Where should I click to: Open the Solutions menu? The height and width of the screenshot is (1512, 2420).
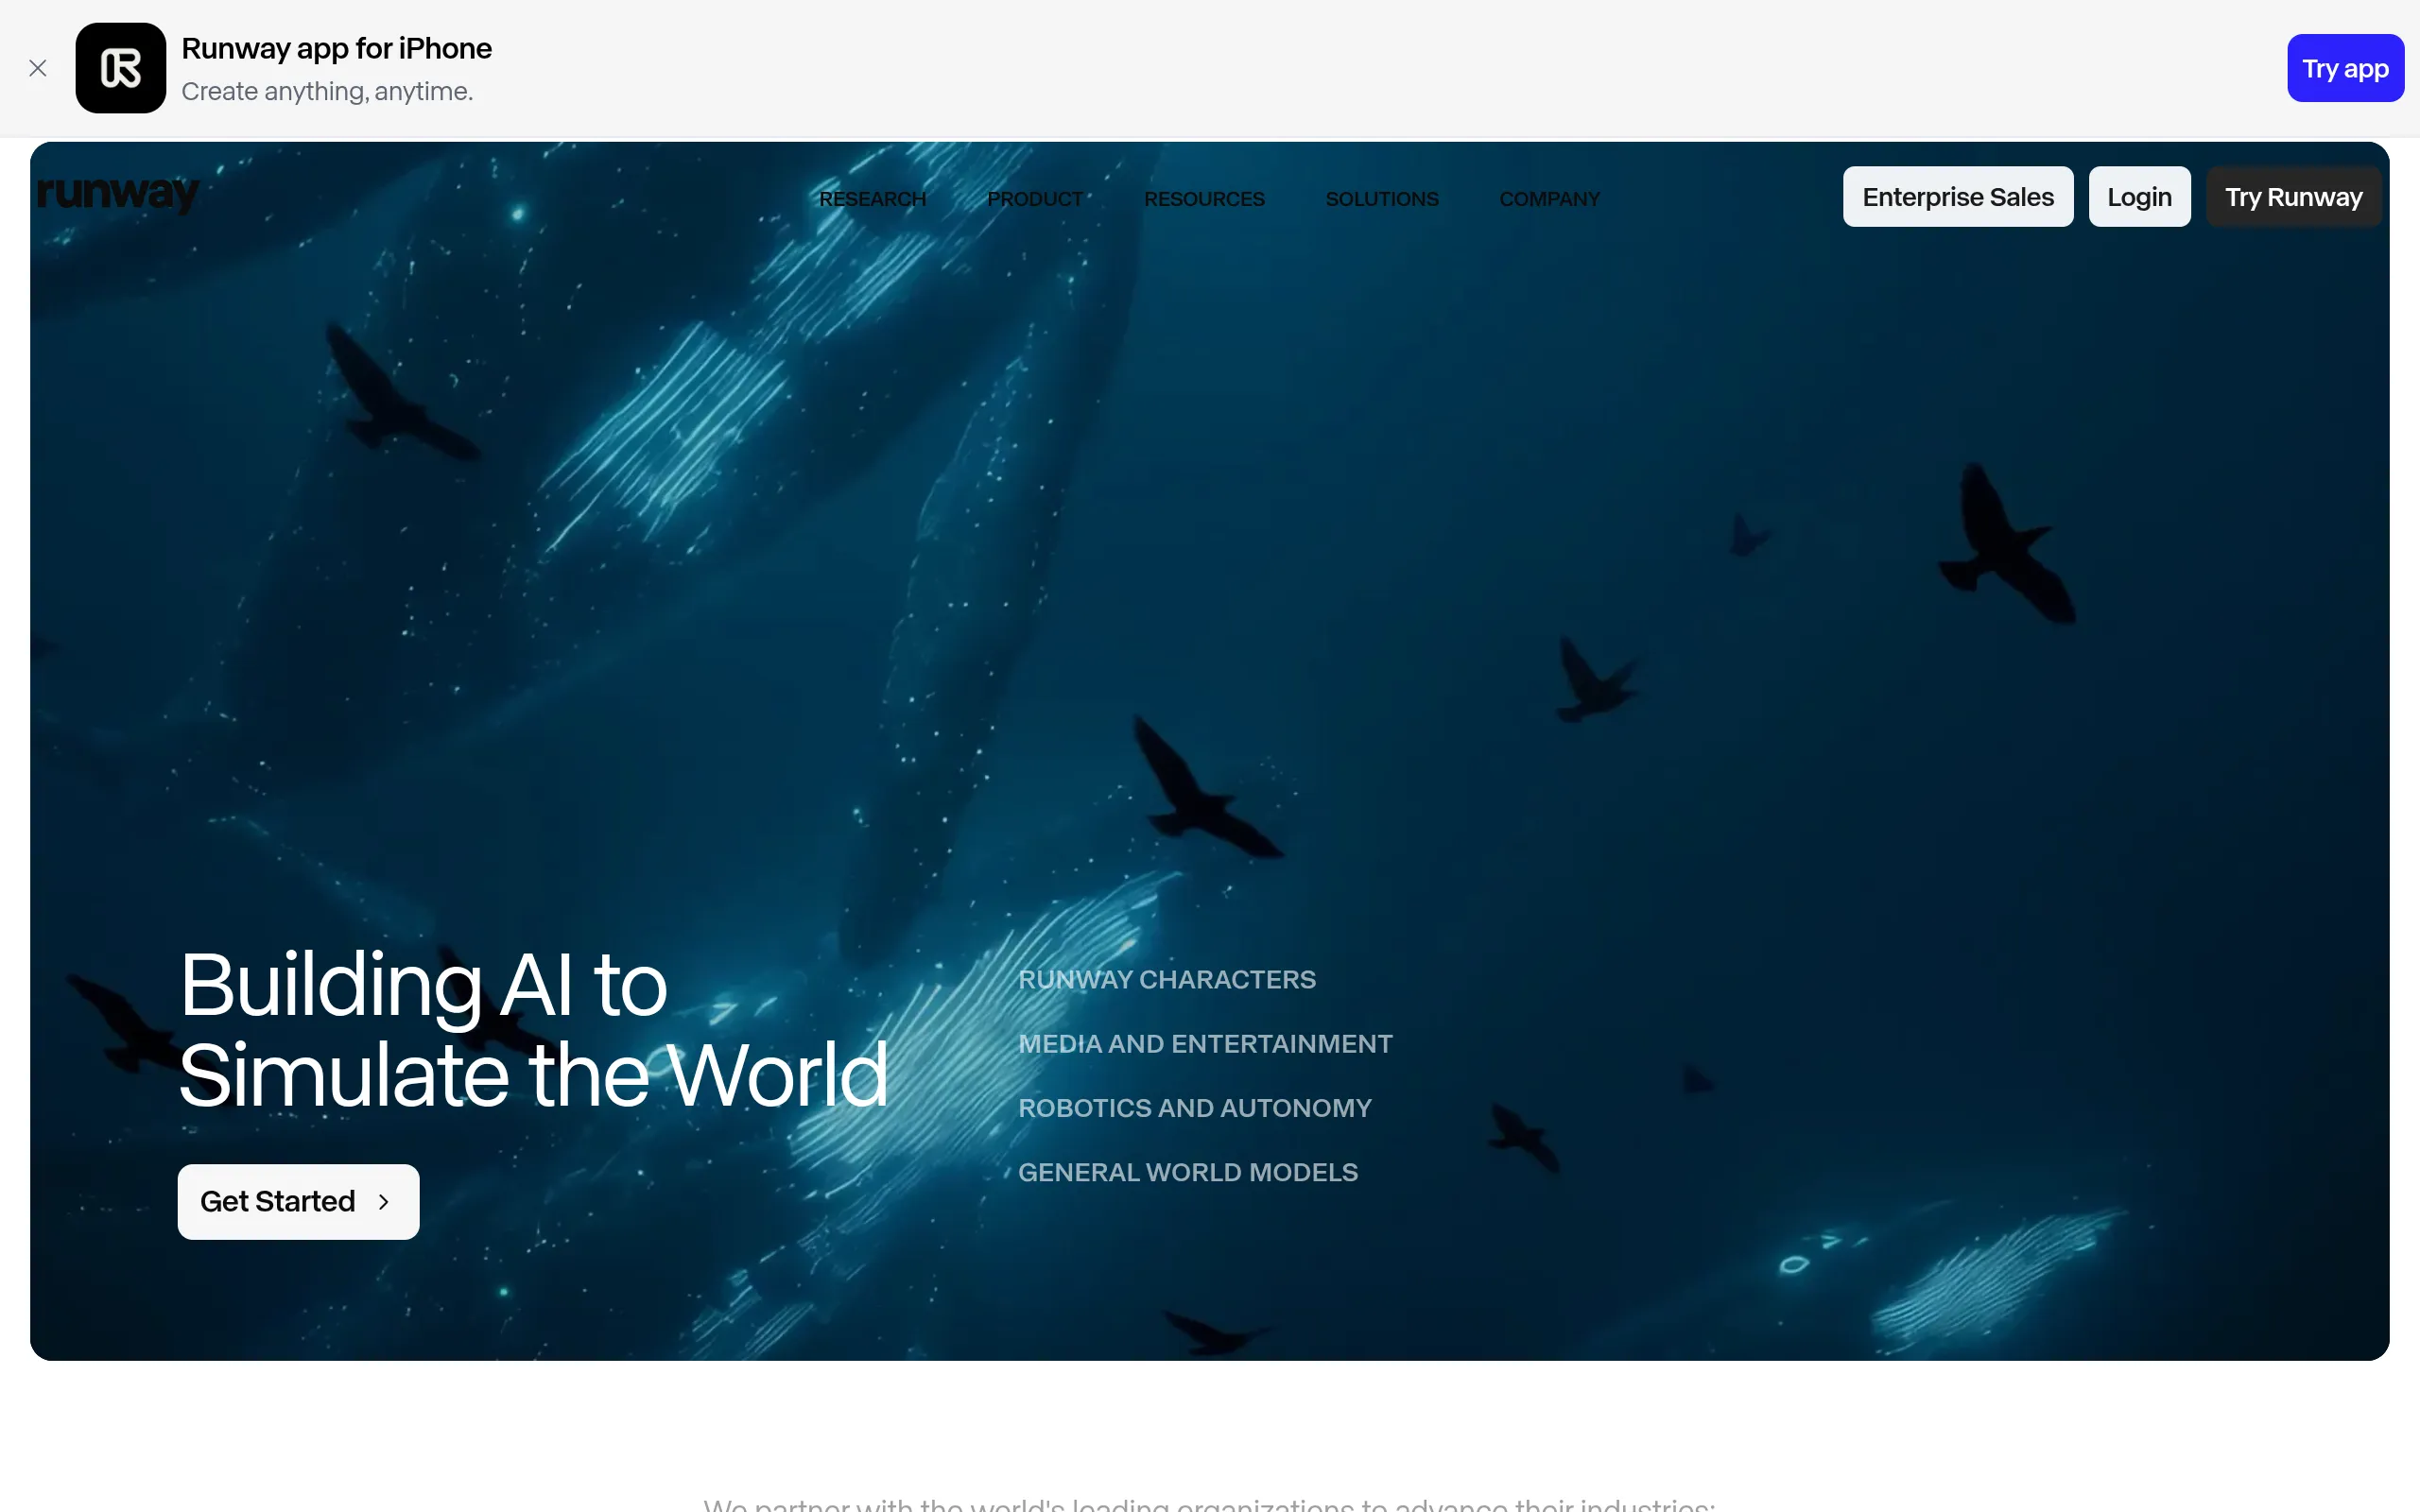[x=1382, y=199]
